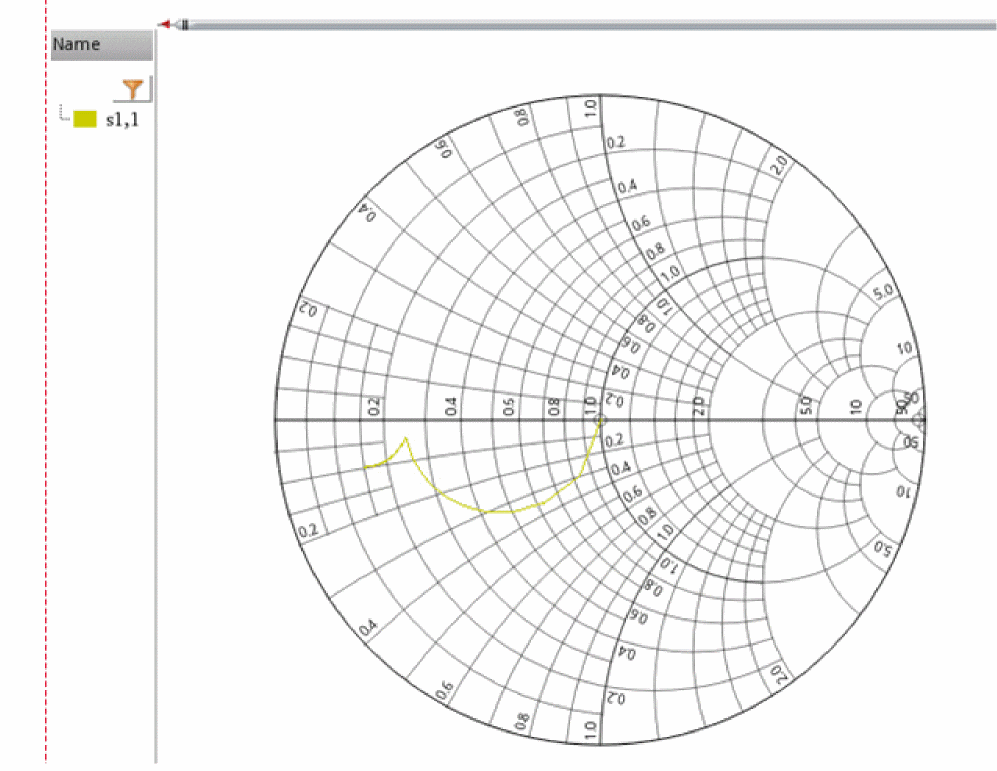The height and width of the screenshot is (771, 997).
Task: Click the orange funnel filter icon
Action: pyautogui.click(x=132, y=90)
